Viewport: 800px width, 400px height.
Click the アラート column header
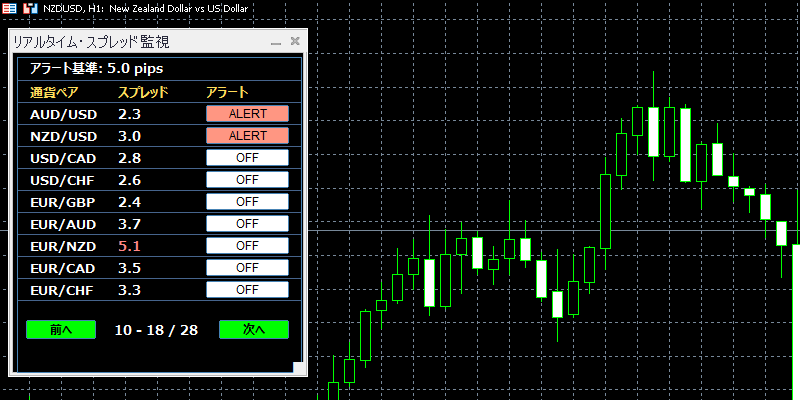point(227,92)
